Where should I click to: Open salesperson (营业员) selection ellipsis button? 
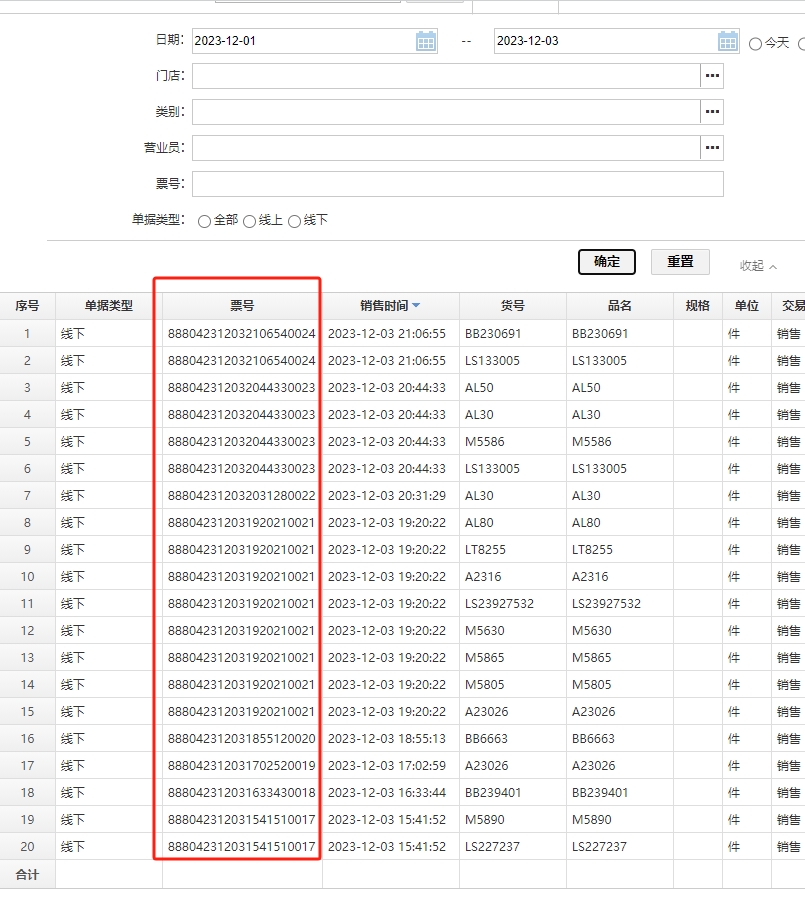point(712,148)
